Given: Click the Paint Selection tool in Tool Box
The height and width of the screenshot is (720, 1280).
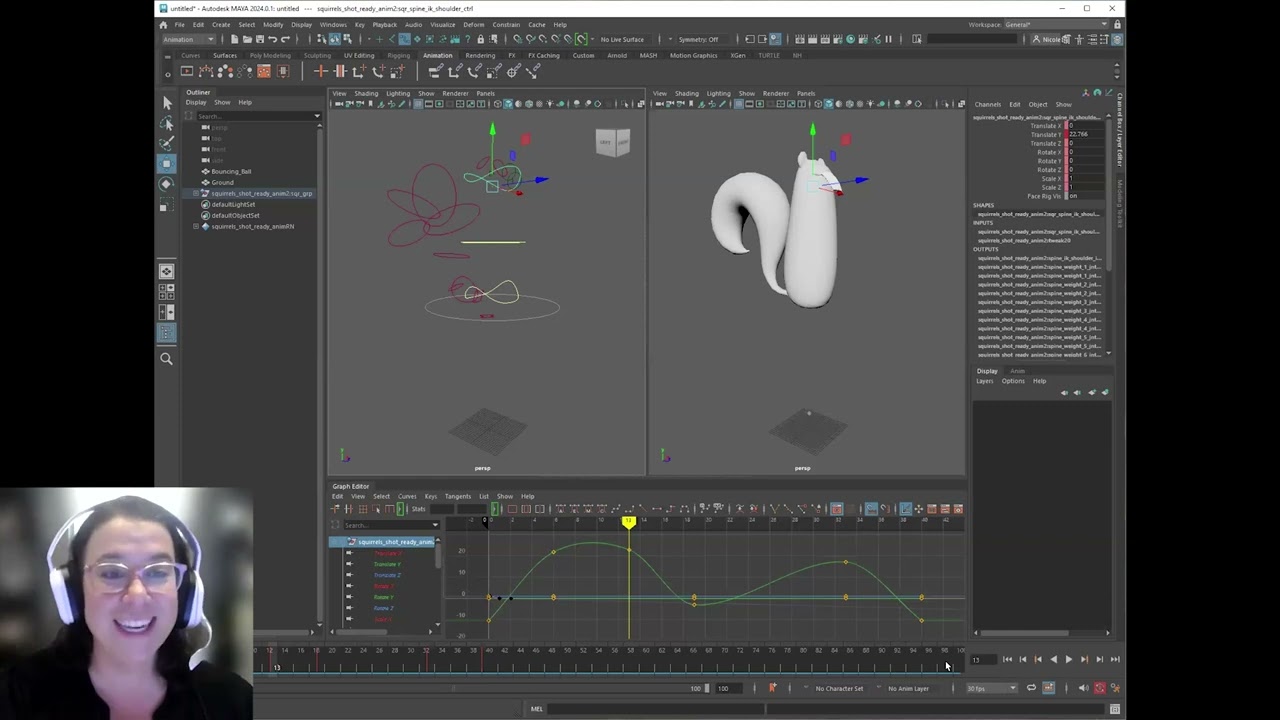Looking at the screenshot, I should point(167,143).
